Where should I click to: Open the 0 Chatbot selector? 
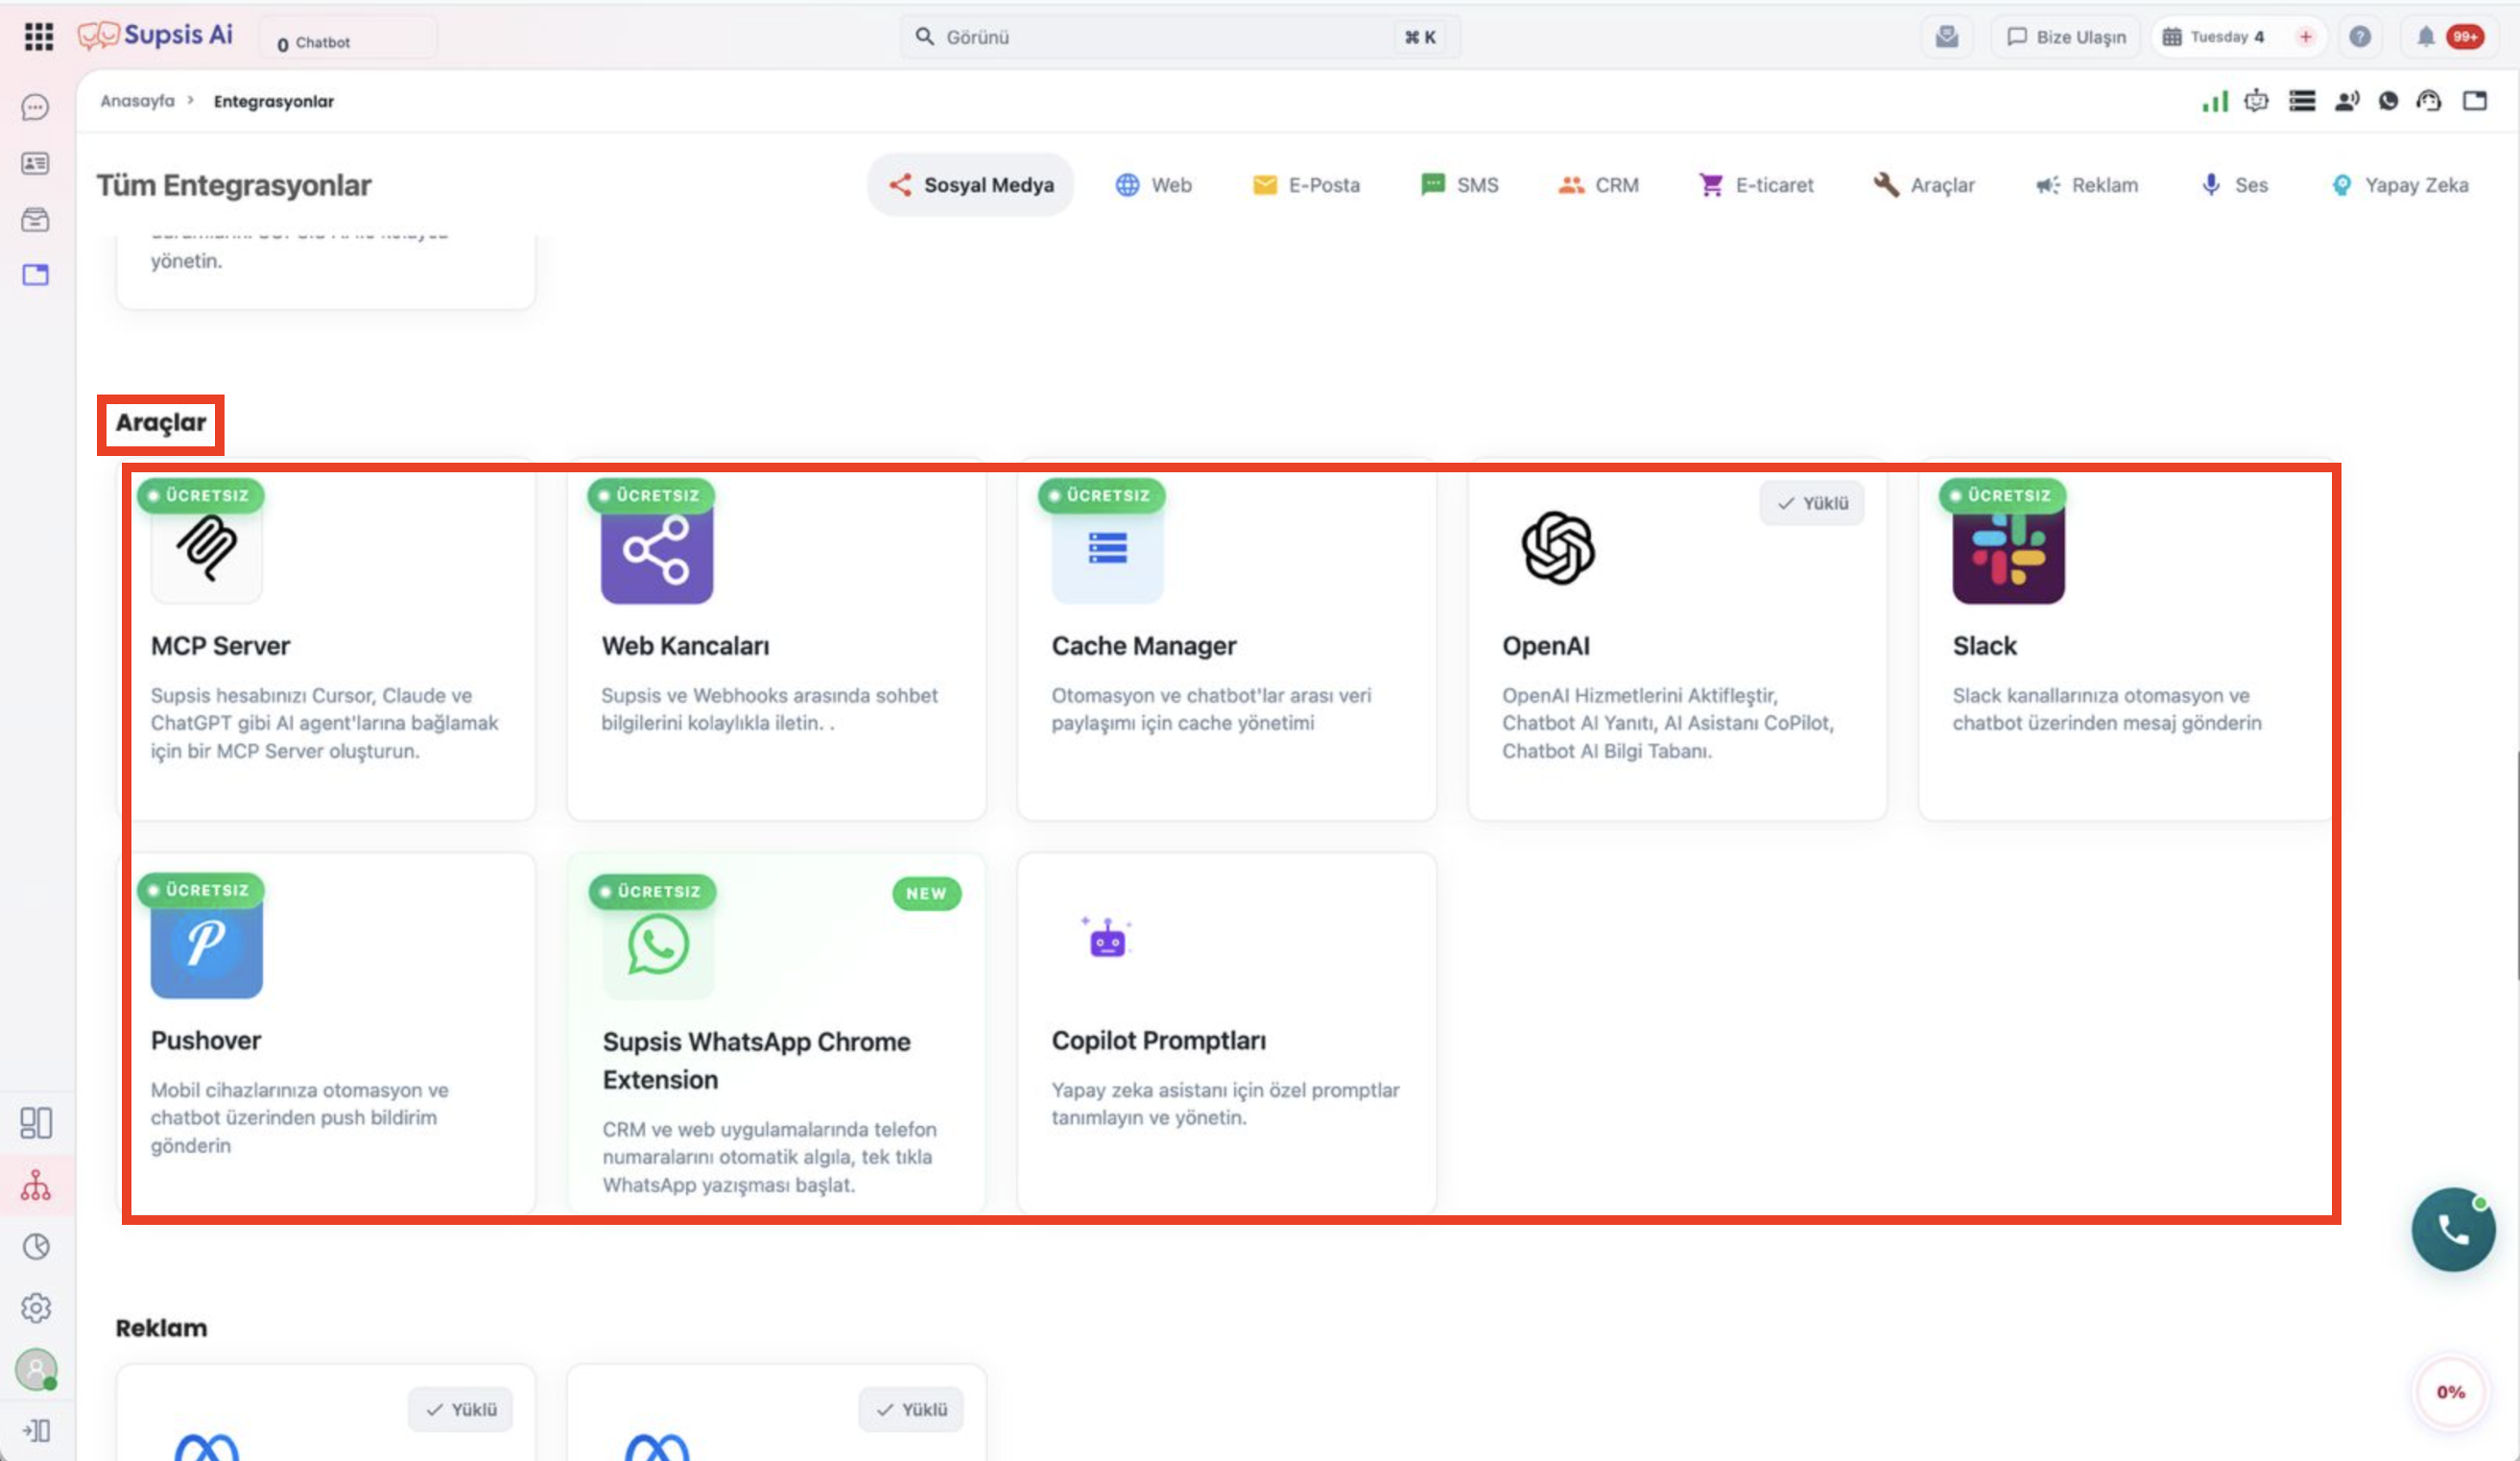tap(347, 39)
